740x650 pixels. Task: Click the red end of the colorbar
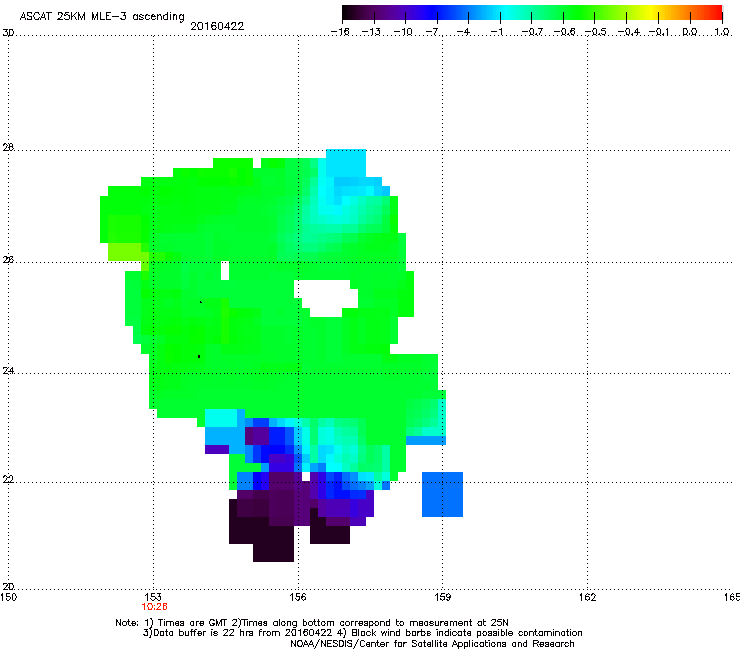click(x=716, y=13)
